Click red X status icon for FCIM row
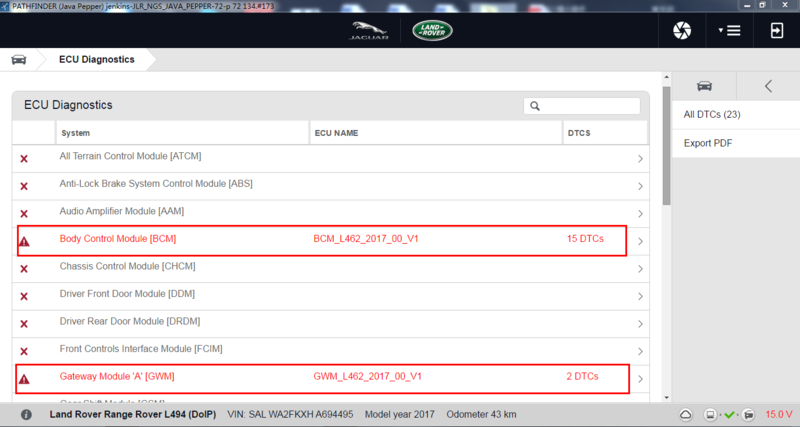Screen dimensions: 800x427 (x=24, y=351)
